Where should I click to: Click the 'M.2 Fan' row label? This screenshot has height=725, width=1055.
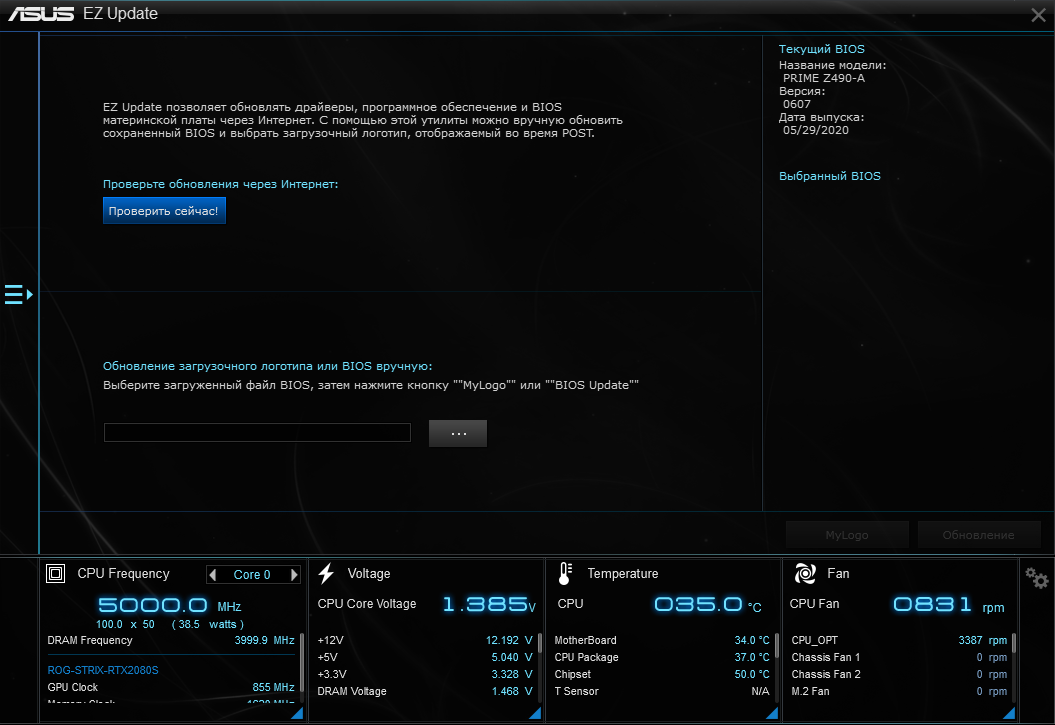[810, 691]
